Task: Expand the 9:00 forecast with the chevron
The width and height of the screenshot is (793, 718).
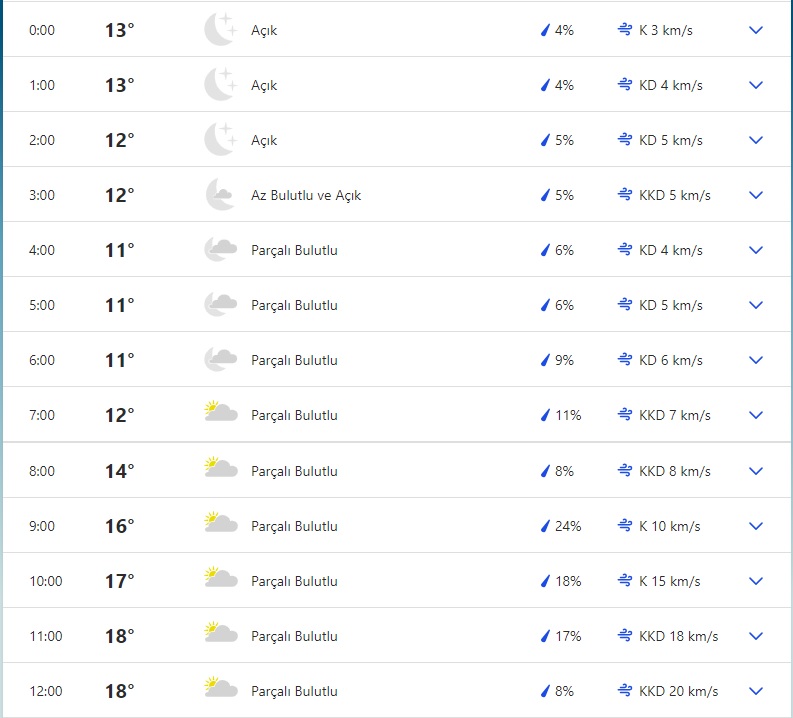Action: click(x=756, y=526)
